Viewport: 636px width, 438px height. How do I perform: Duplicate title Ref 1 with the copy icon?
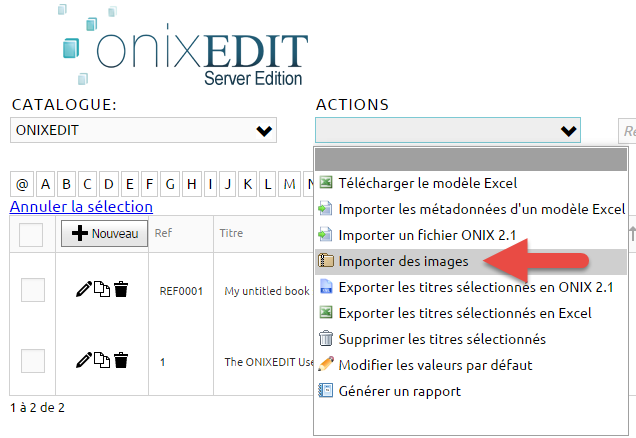point(102,360)
